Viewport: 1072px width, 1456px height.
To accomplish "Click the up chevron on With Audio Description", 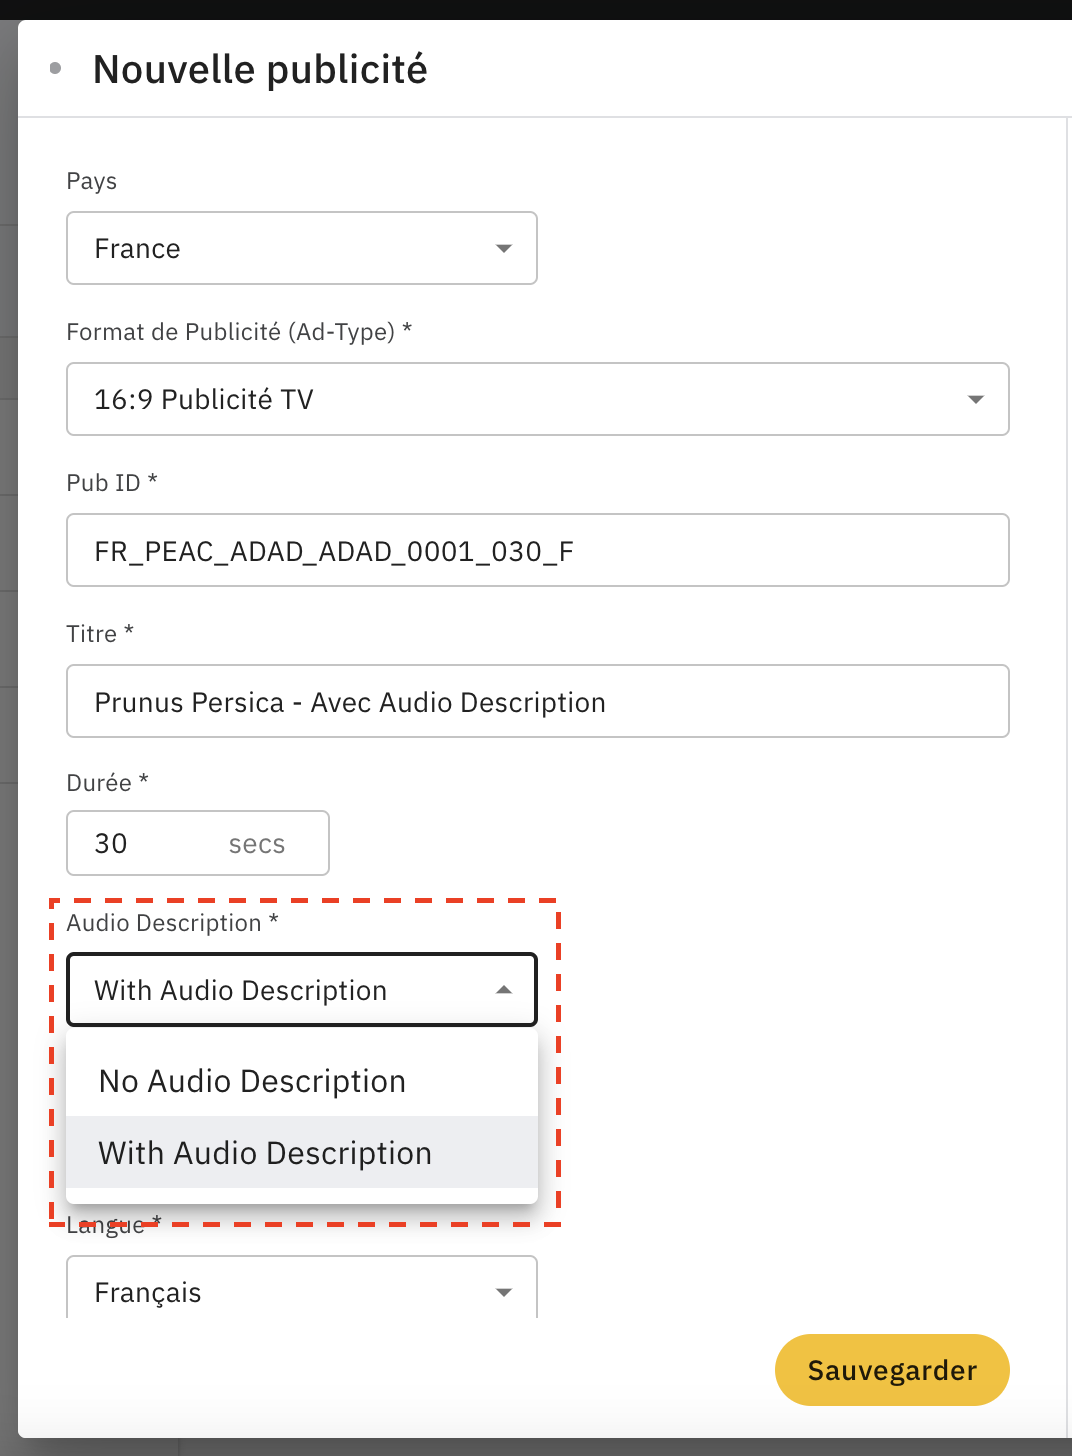I will (503, 989).
